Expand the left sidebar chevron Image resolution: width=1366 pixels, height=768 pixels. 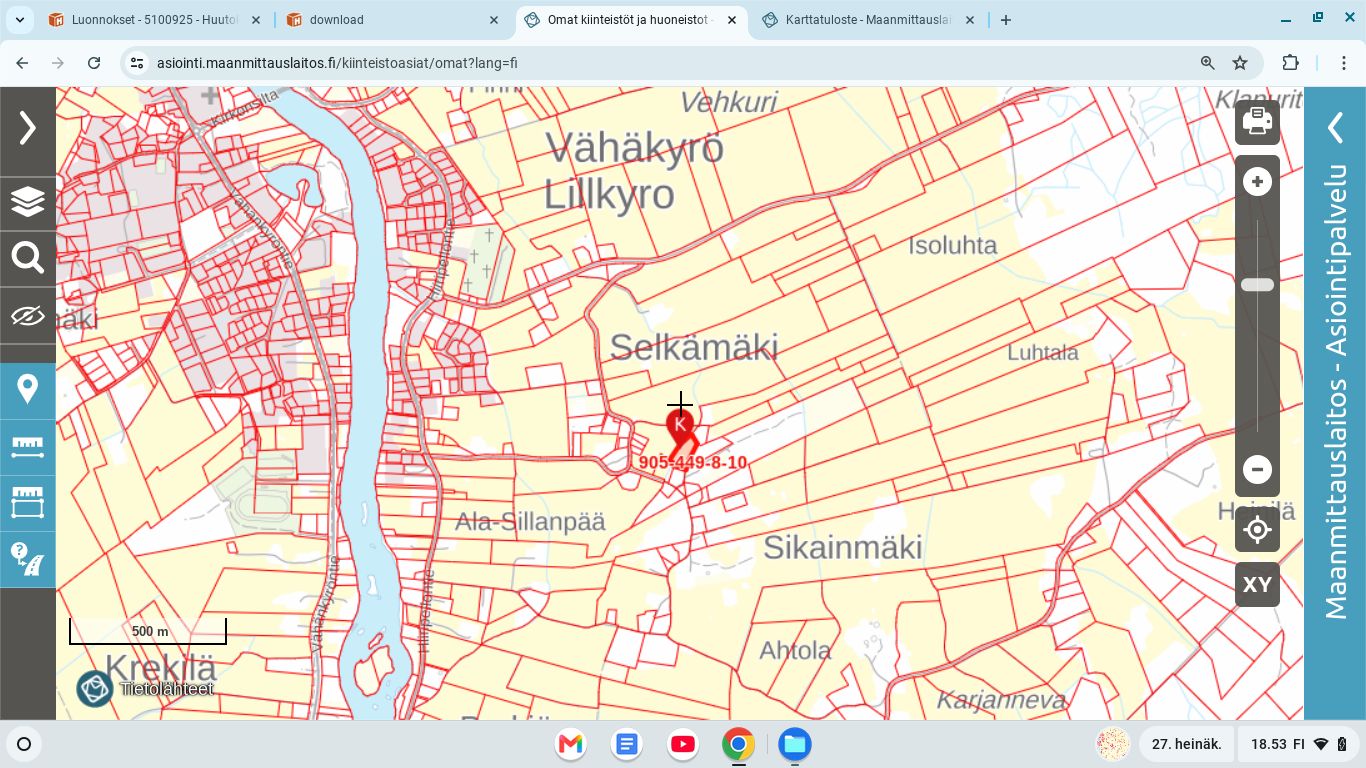(28, 128)
